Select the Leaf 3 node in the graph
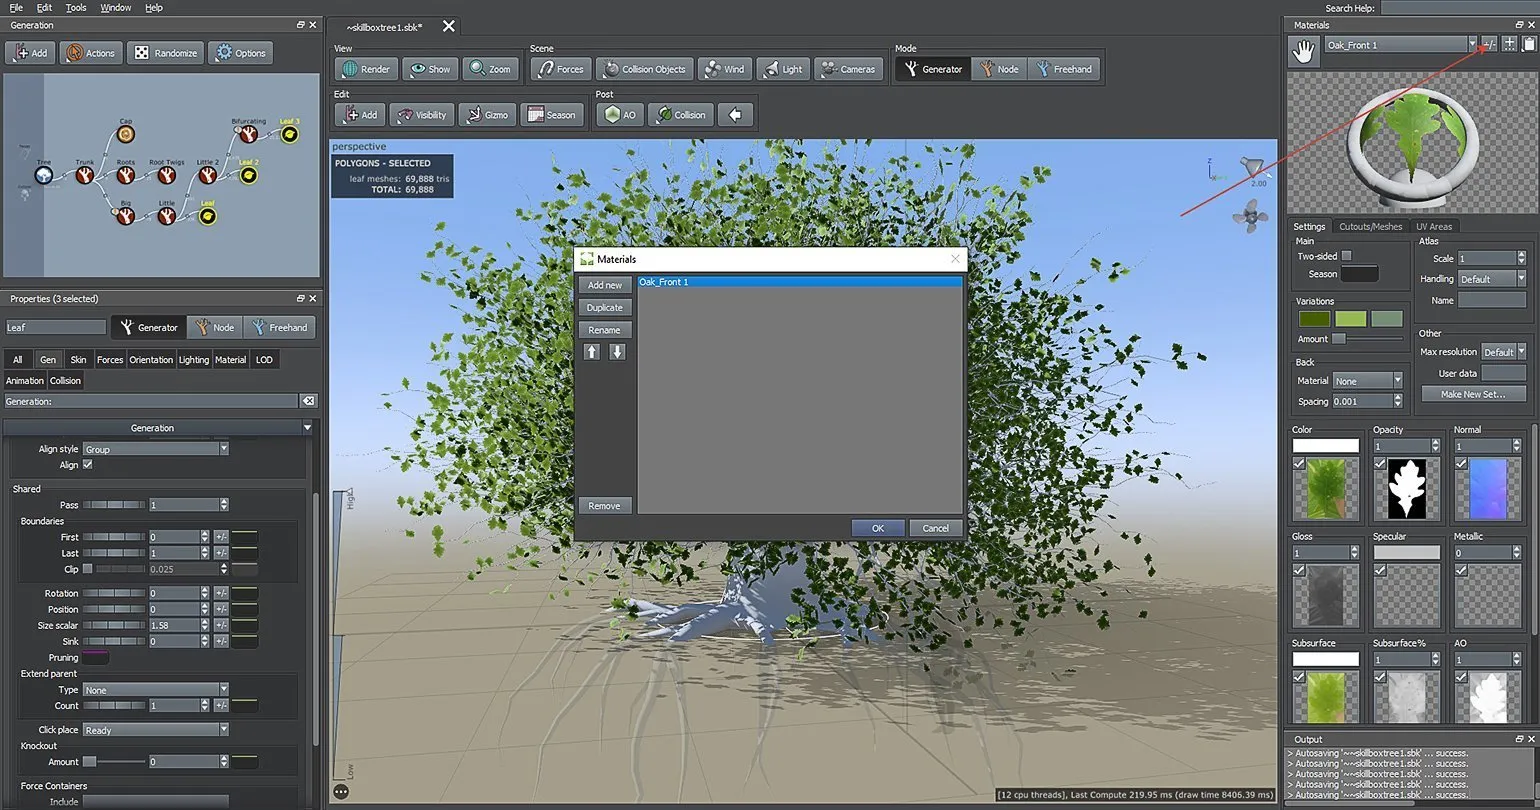 (289, 133)
